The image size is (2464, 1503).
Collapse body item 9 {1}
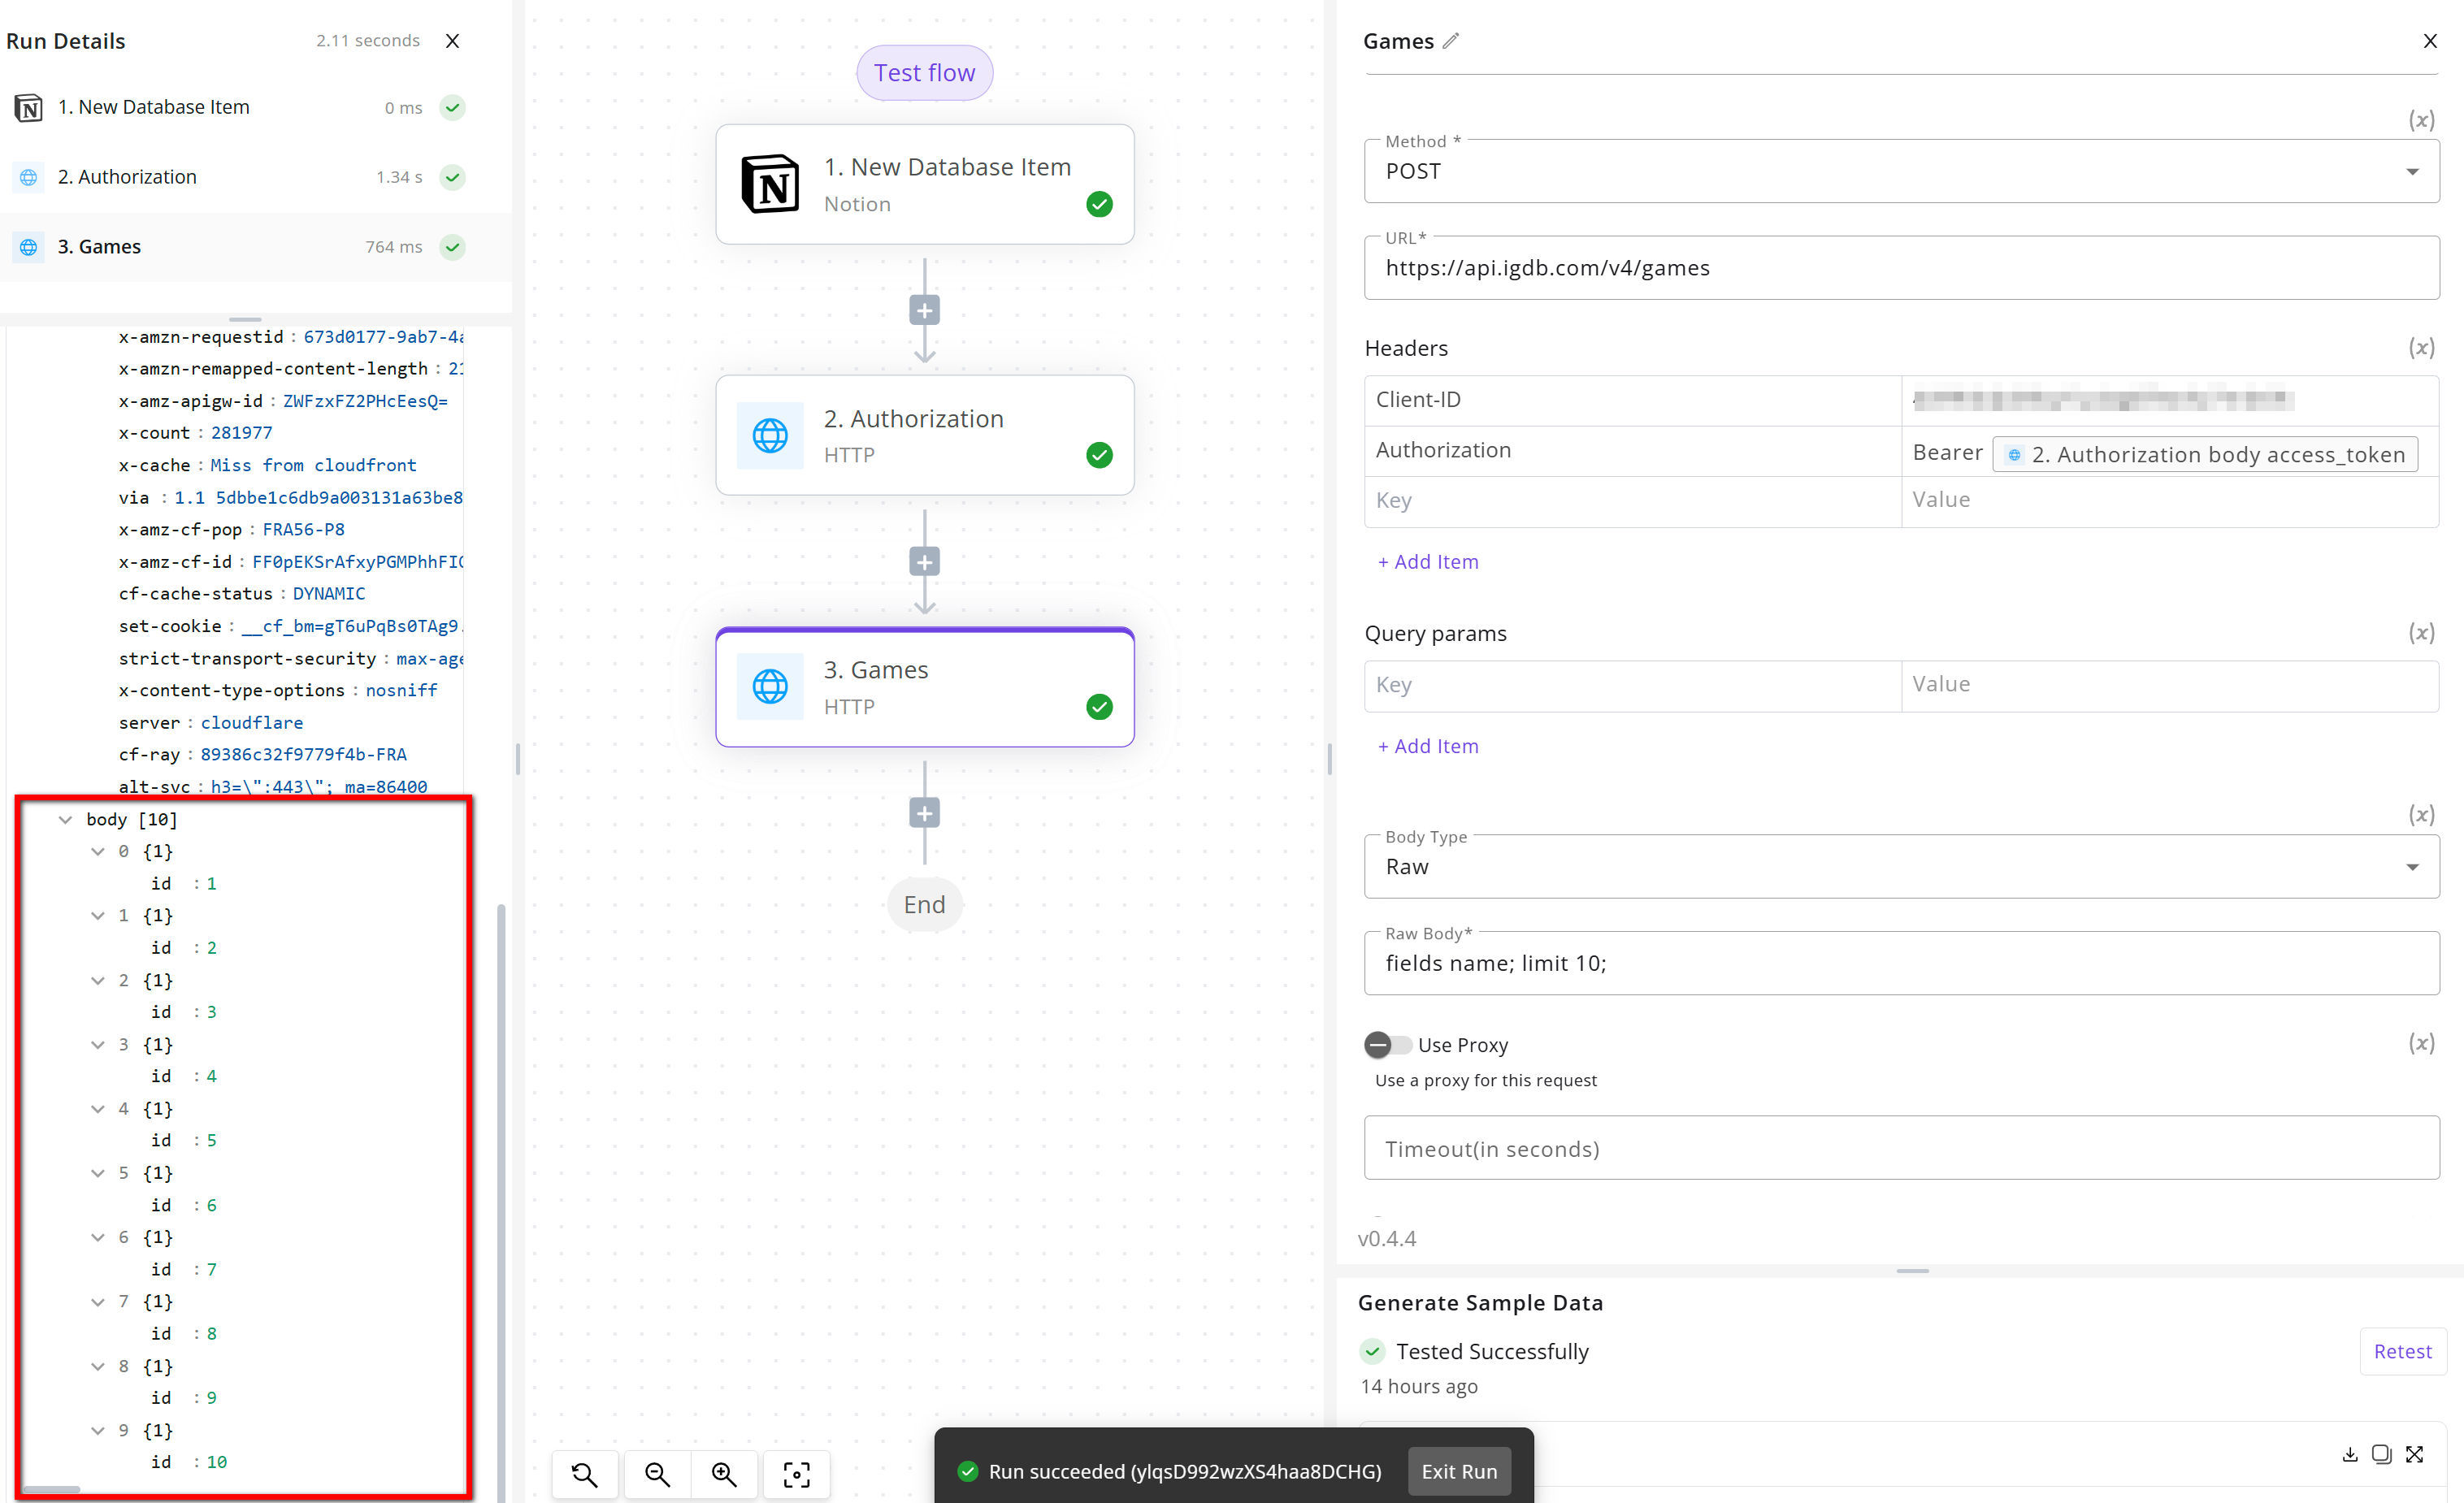[x=98, y=1431]
